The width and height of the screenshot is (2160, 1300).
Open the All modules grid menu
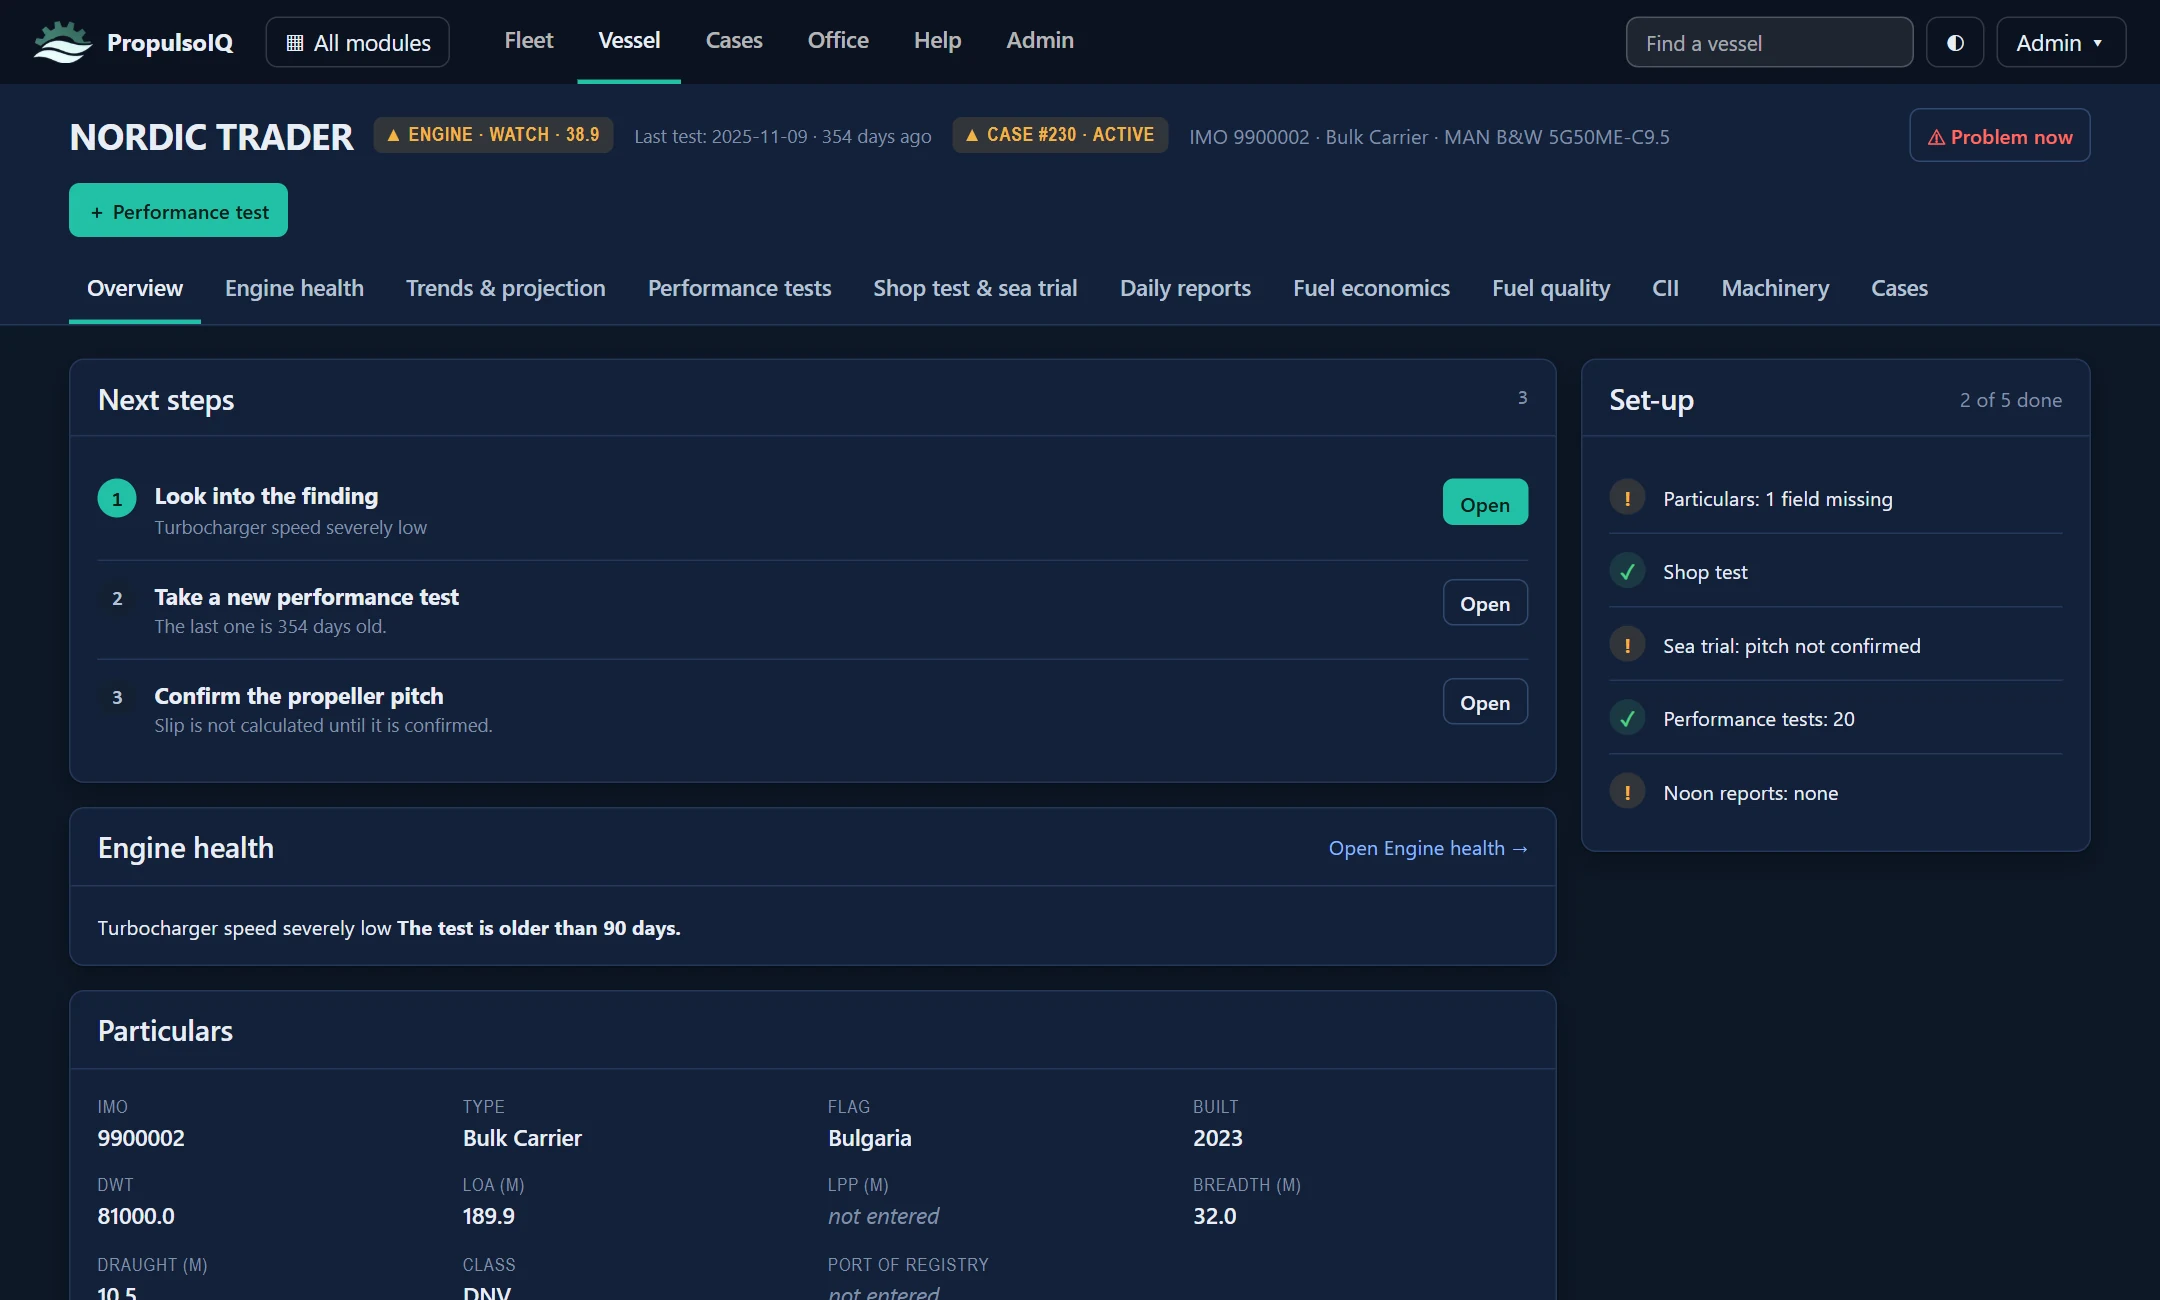click(x=358, y=42)
